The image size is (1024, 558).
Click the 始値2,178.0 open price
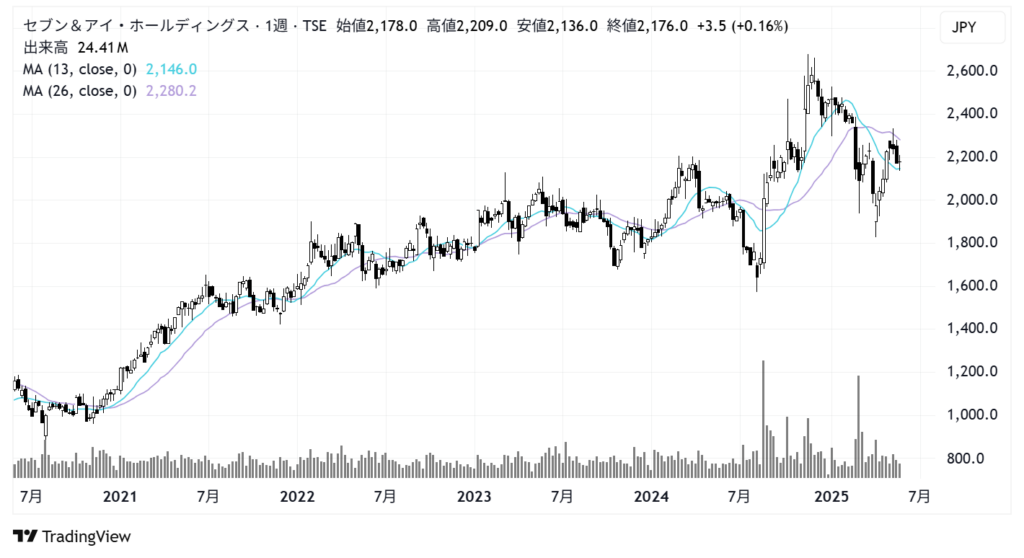376,26
